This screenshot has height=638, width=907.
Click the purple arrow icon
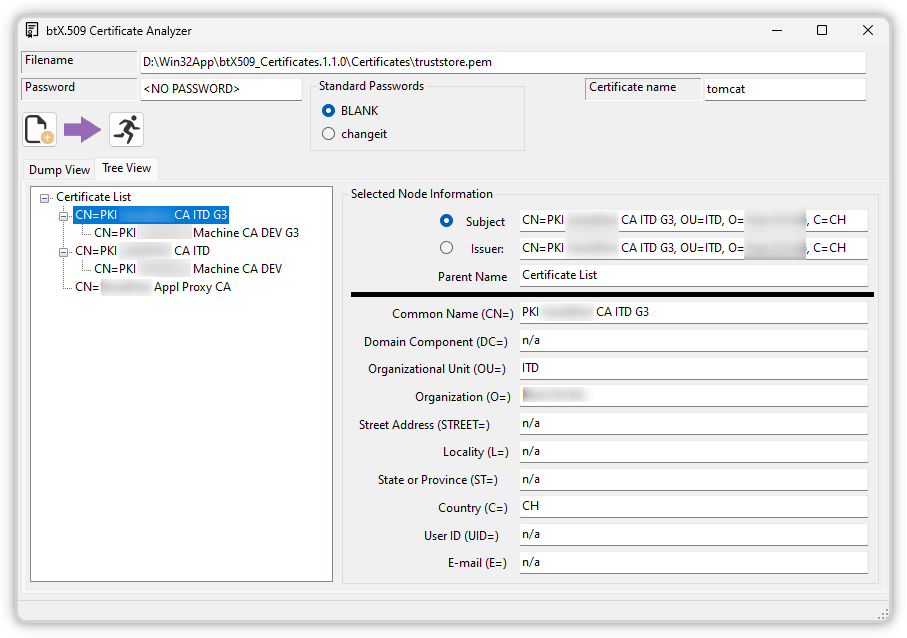pos(82,130)
